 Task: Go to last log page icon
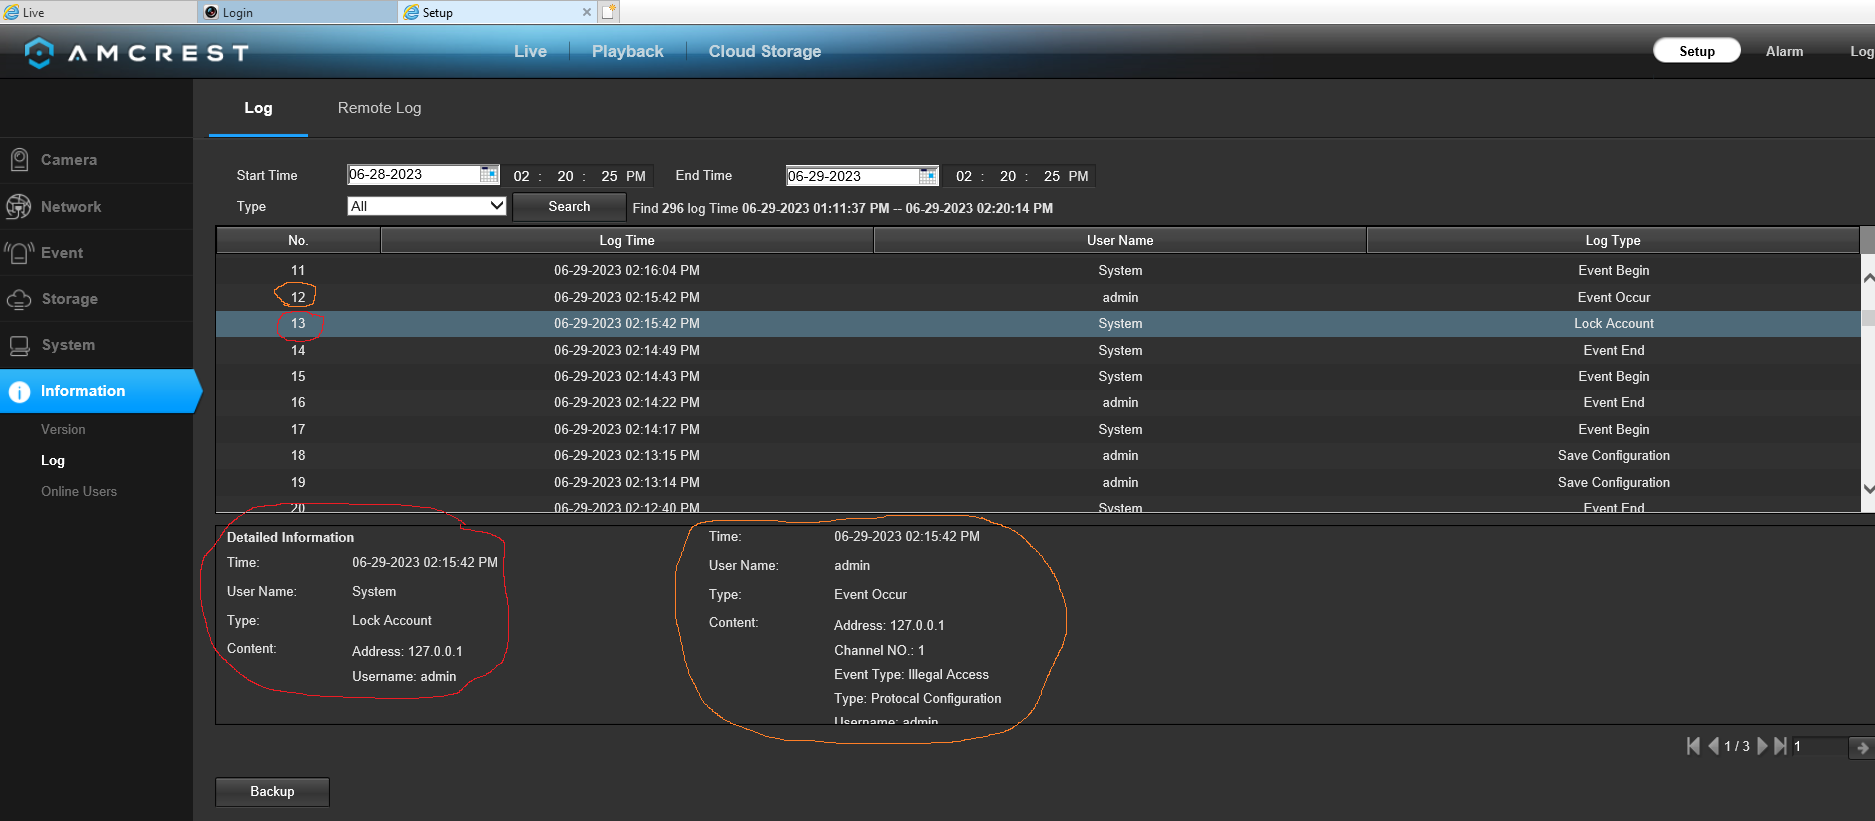(1780, 746)
